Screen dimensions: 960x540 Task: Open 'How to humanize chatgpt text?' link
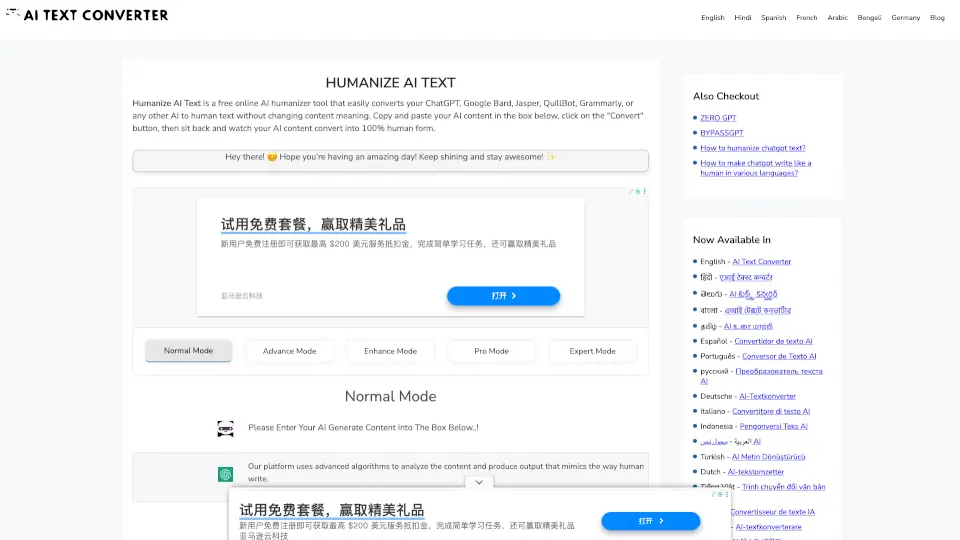(752, 148)
